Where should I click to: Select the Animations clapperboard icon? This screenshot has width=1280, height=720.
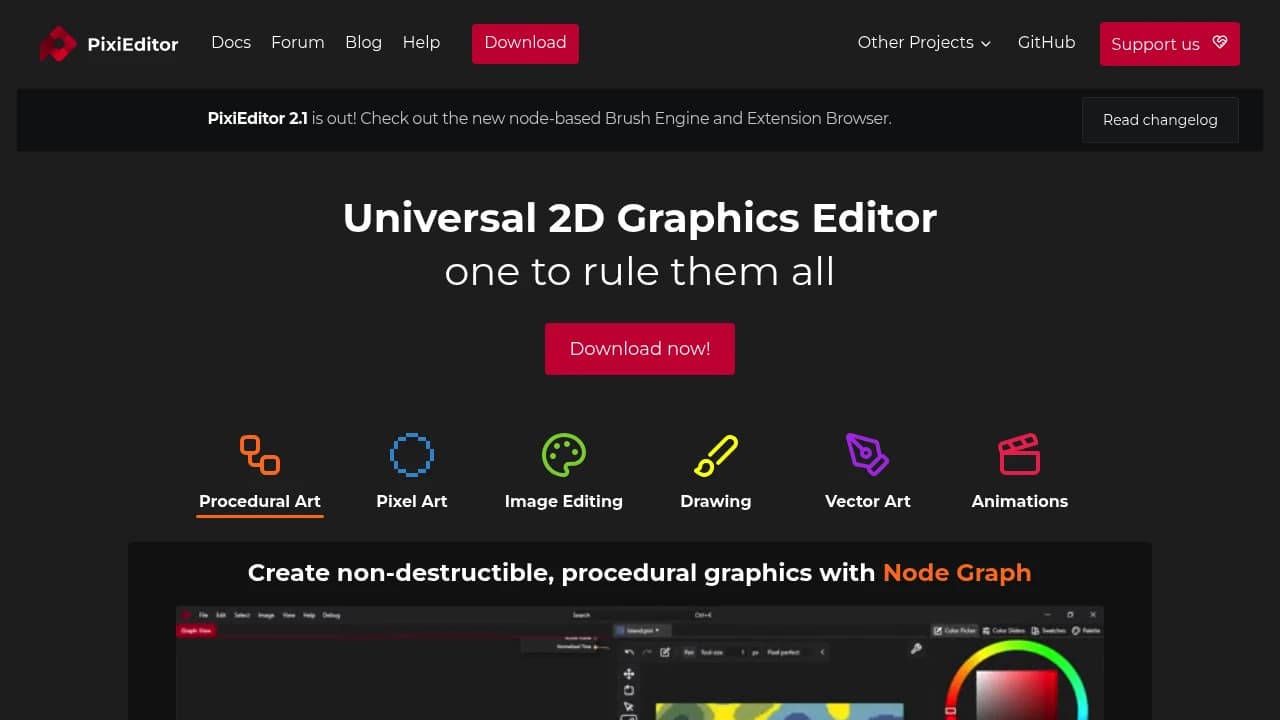pos(1020,455)
